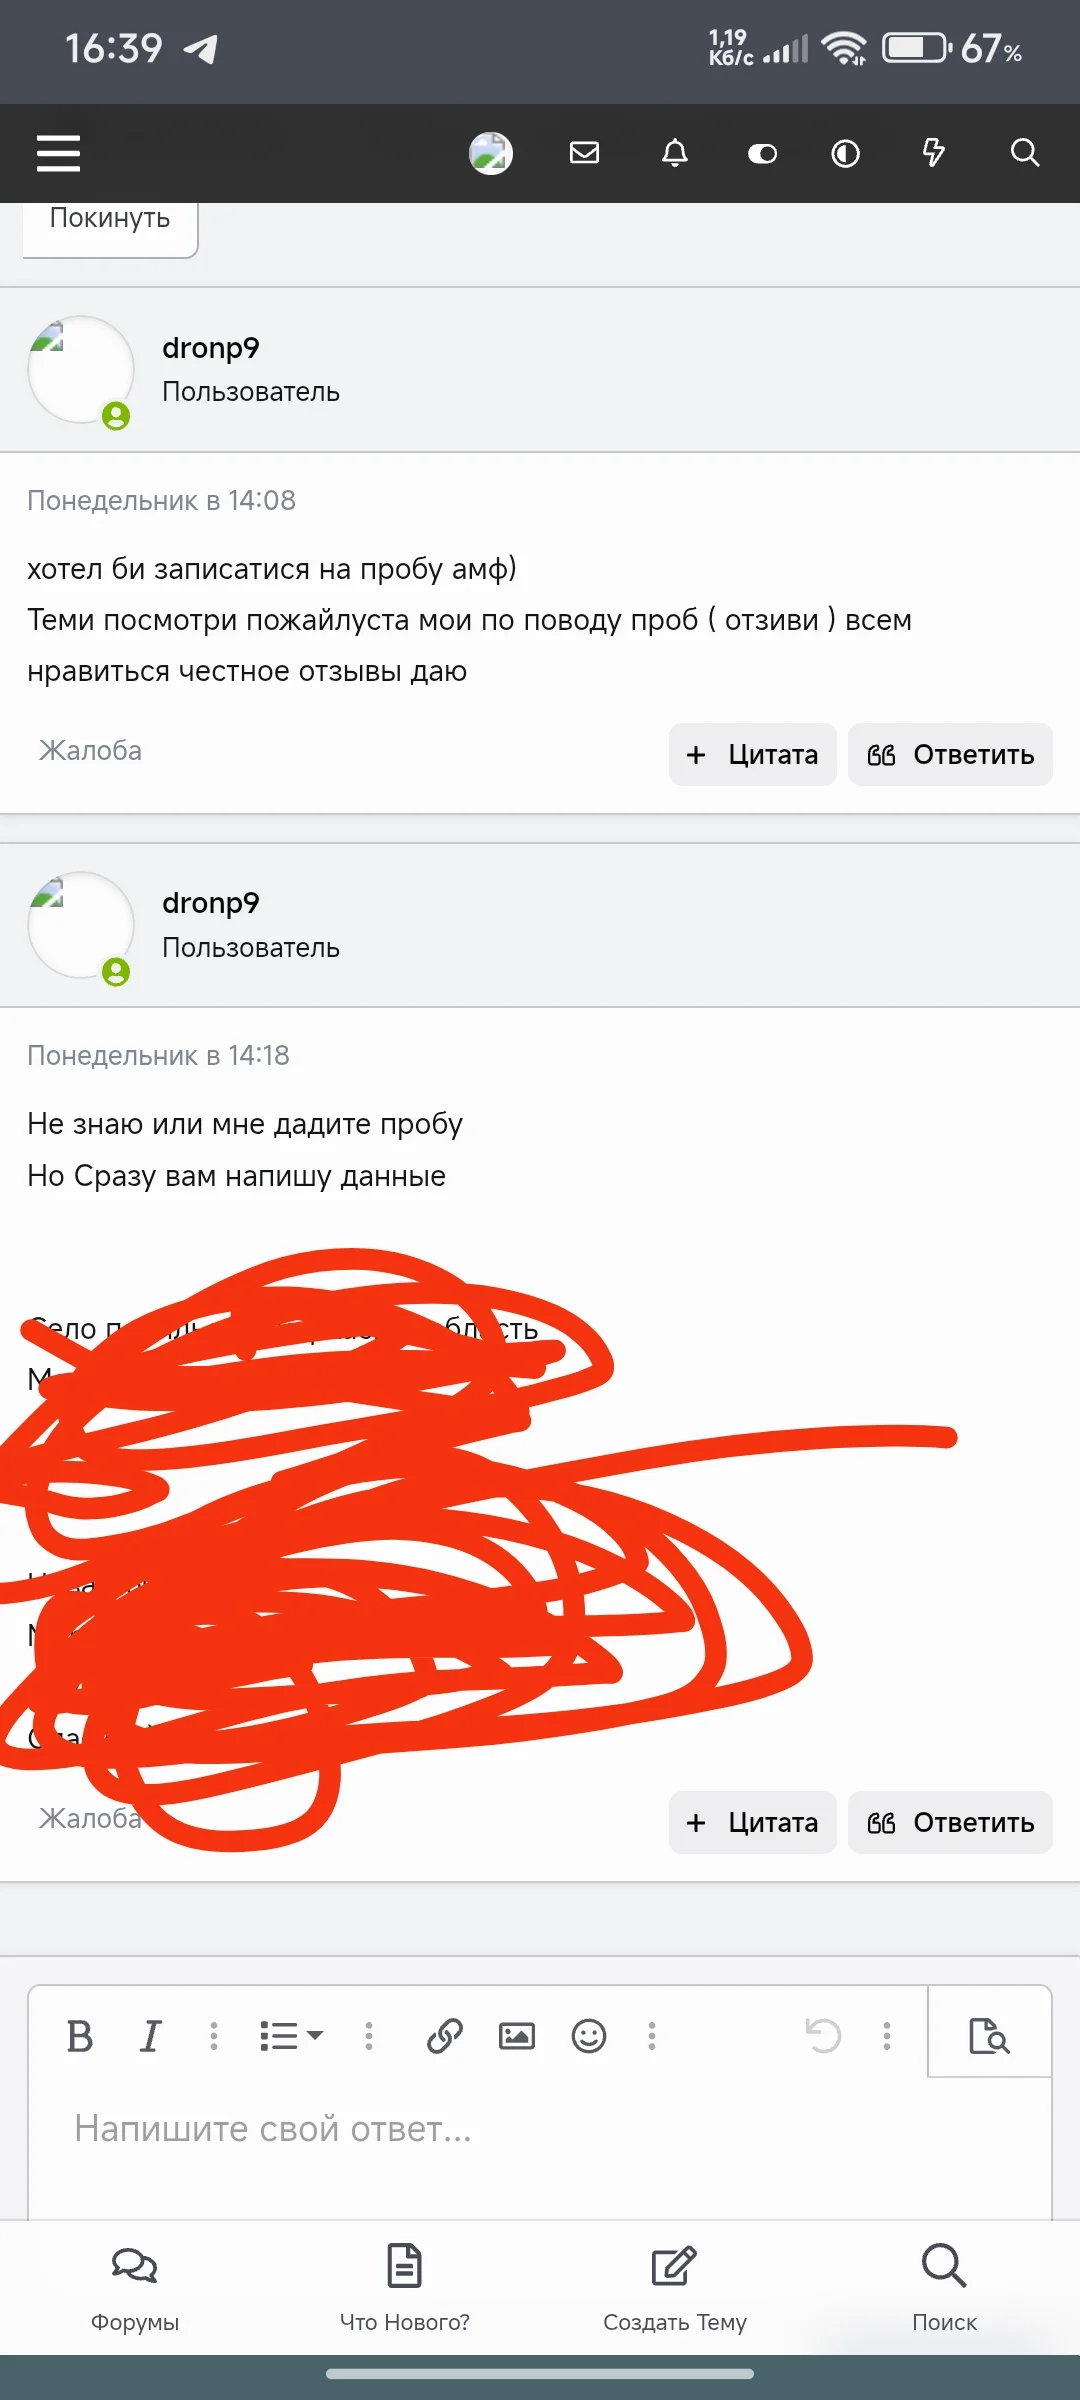Go to the Форумы bottom tab

[x=135, y=2287]
